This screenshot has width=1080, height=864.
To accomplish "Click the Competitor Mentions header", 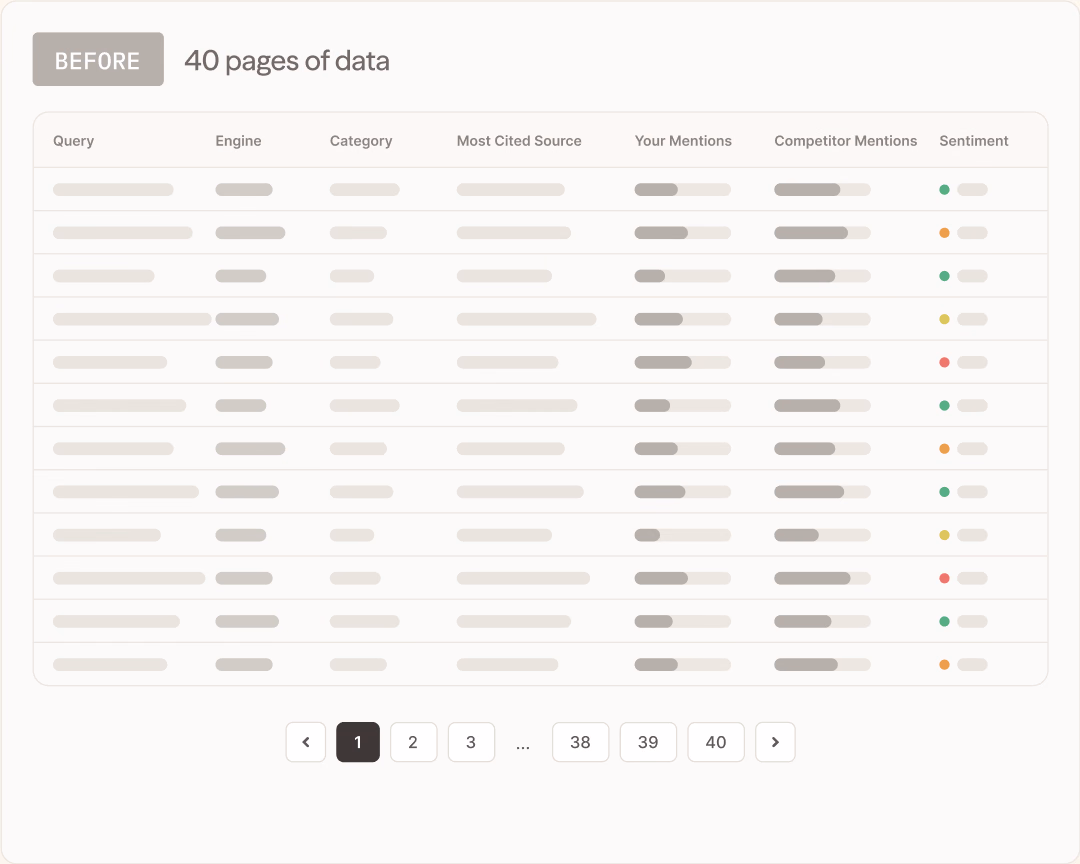I will (x=846, y=141).
